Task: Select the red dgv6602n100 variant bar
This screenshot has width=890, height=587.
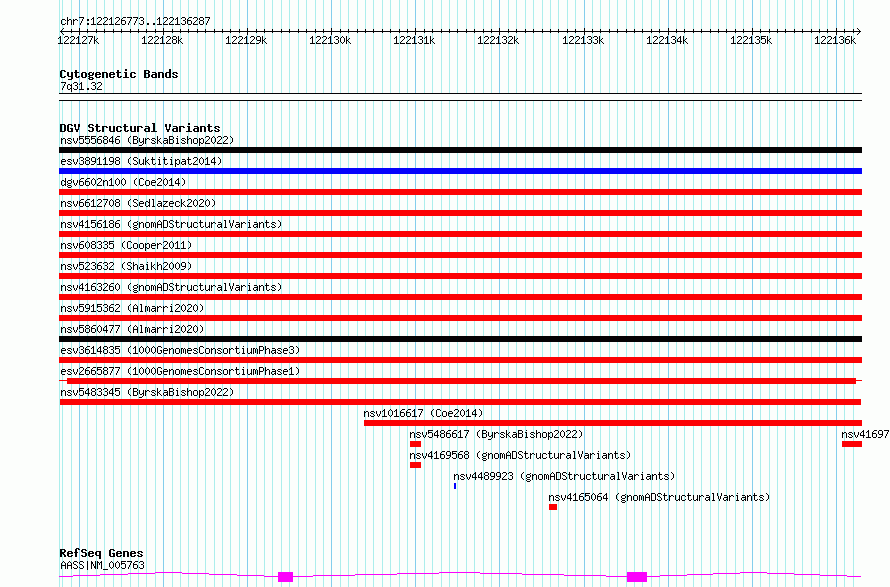Action: pyautogui.click(x=460, y=192)
